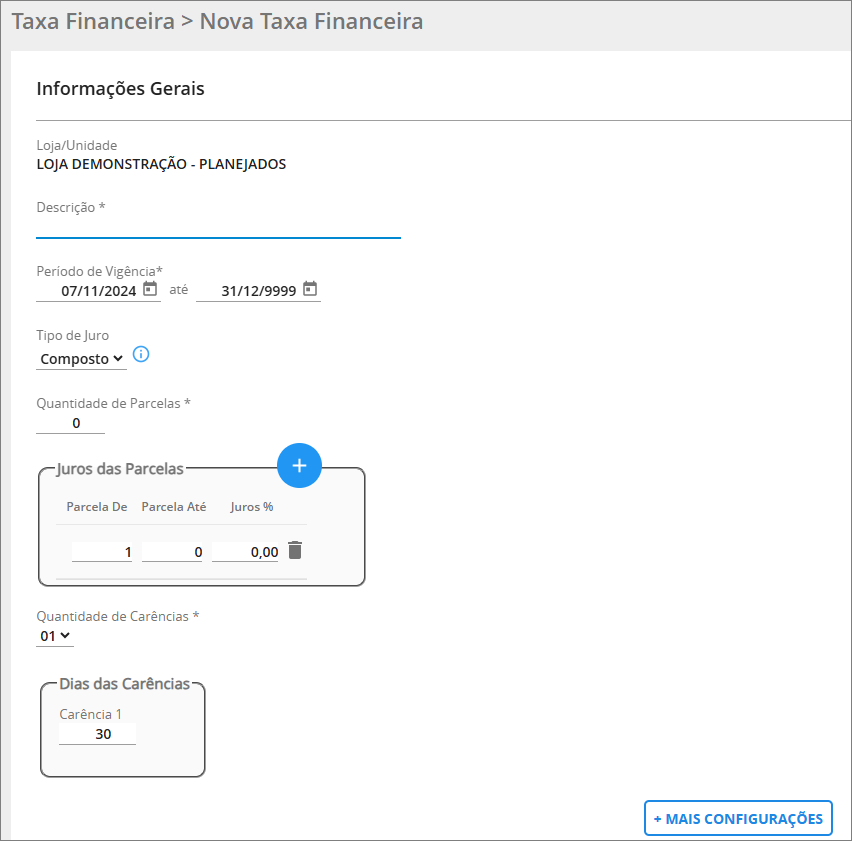The height and width of the screenshot is (841, 852).
Task: Click the LOJA DEMONSTRAÇÃO - PLANEJADOS text
Action: pyautogui.click(x=161, y=164)
